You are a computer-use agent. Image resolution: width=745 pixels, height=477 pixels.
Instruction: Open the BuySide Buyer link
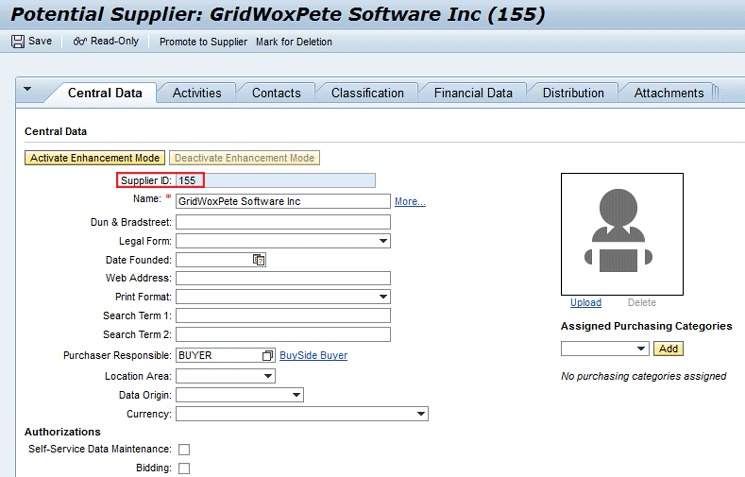(313, 356)
